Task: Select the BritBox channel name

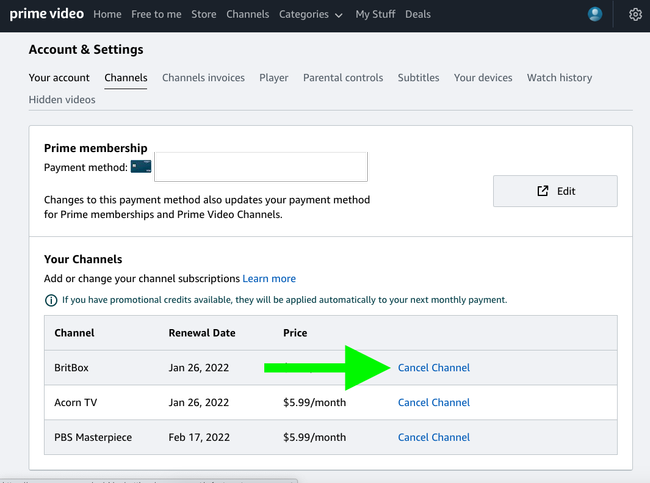Action: [x=71, y=368]
